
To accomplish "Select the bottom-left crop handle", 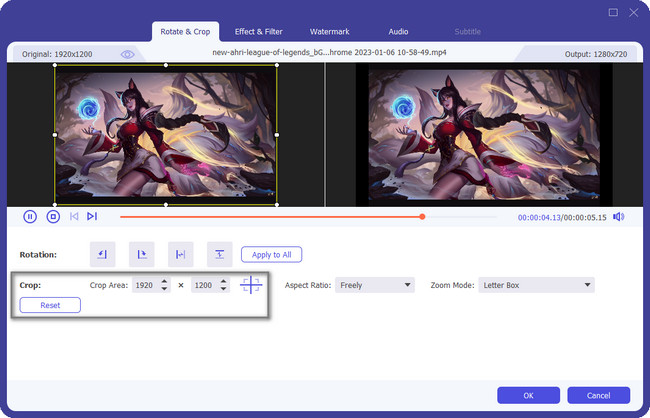I will point(55,204).
